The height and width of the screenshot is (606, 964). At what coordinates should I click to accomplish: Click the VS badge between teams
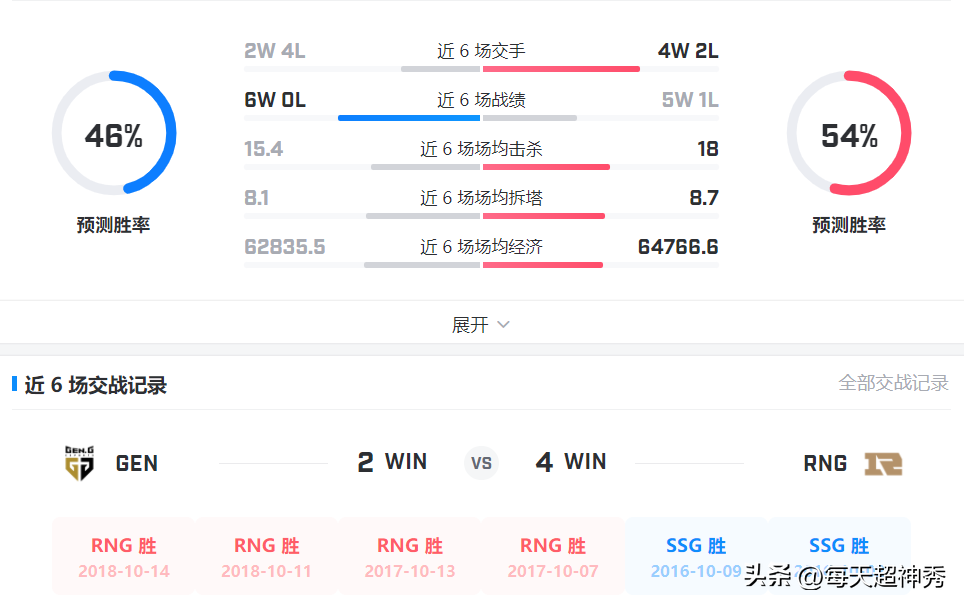point(481,463)
